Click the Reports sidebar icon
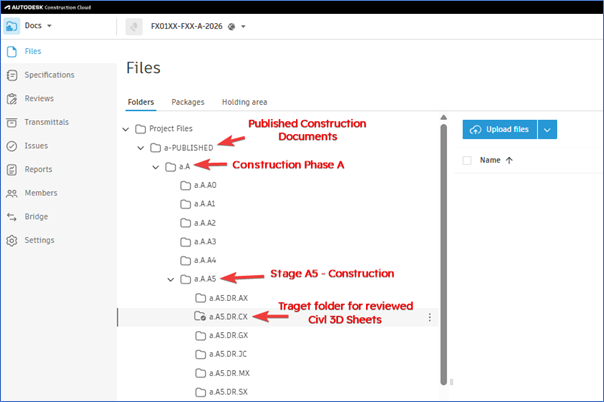 tap(12, 169)
